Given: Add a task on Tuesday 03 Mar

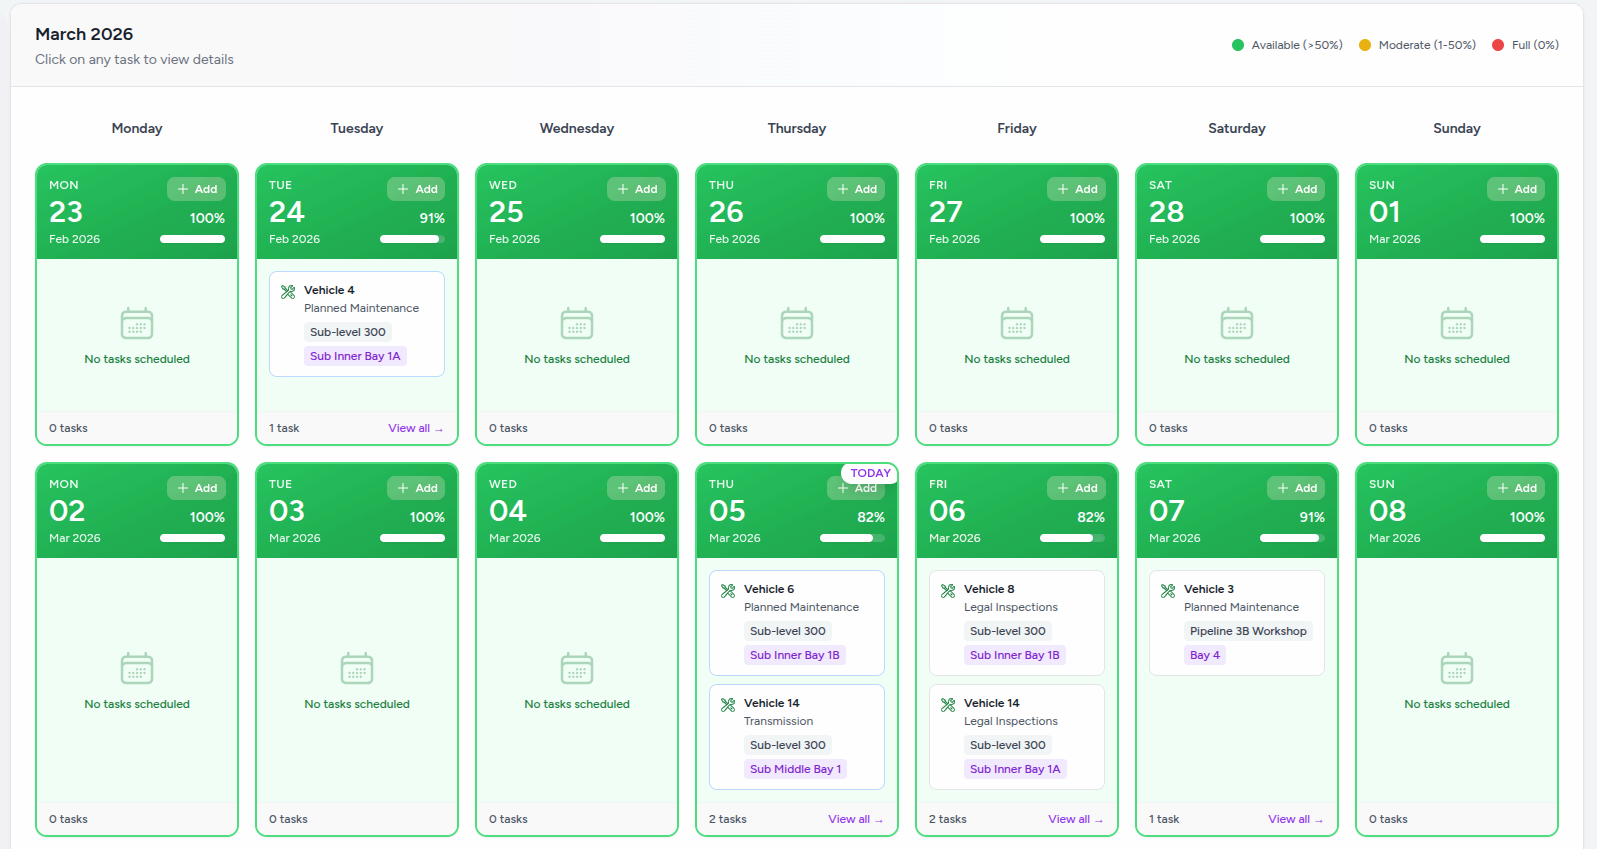Looking at the screenshot, I should (417, 488).
